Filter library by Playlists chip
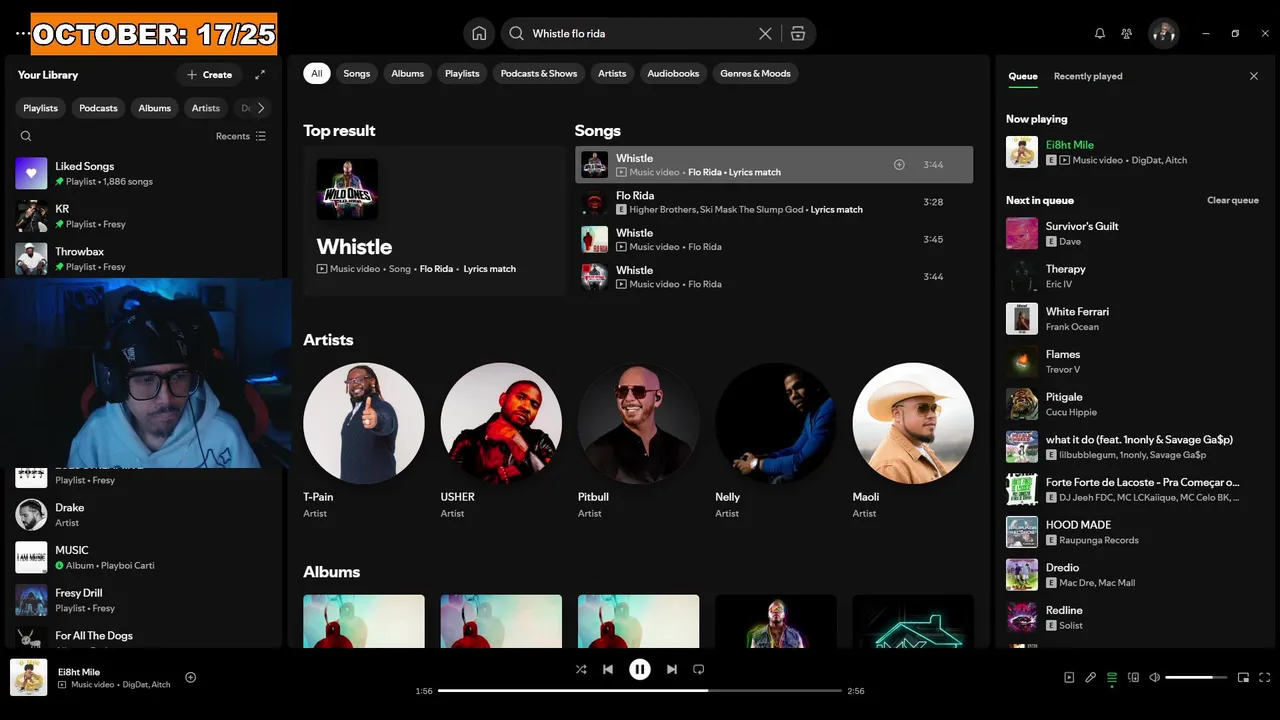The image size is (1280, 720). [x=41, y=108]
